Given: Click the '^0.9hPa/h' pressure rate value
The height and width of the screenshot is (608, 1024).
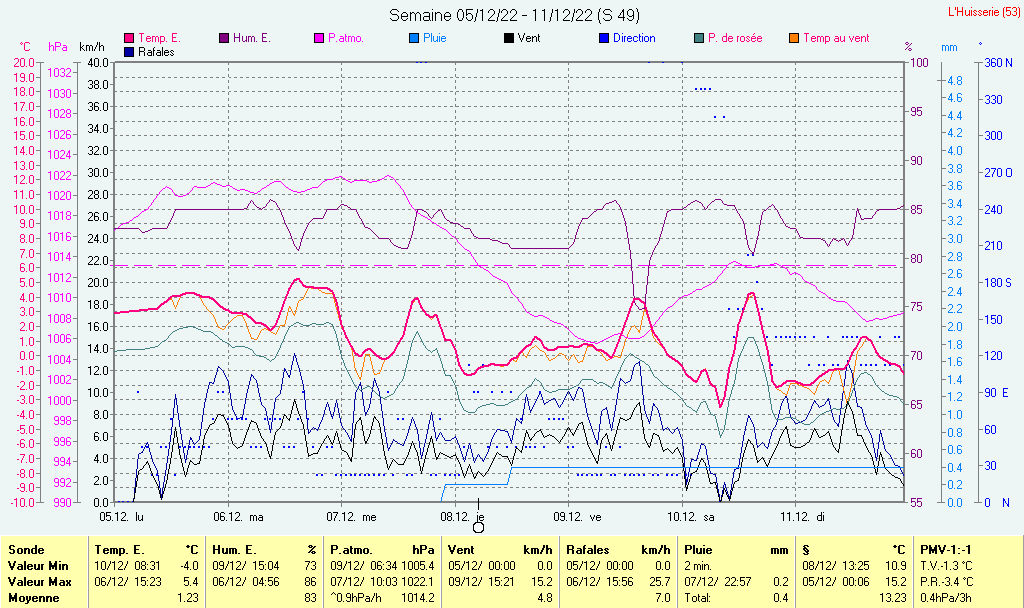Looking at the screenshot, I should coord(357,598).
